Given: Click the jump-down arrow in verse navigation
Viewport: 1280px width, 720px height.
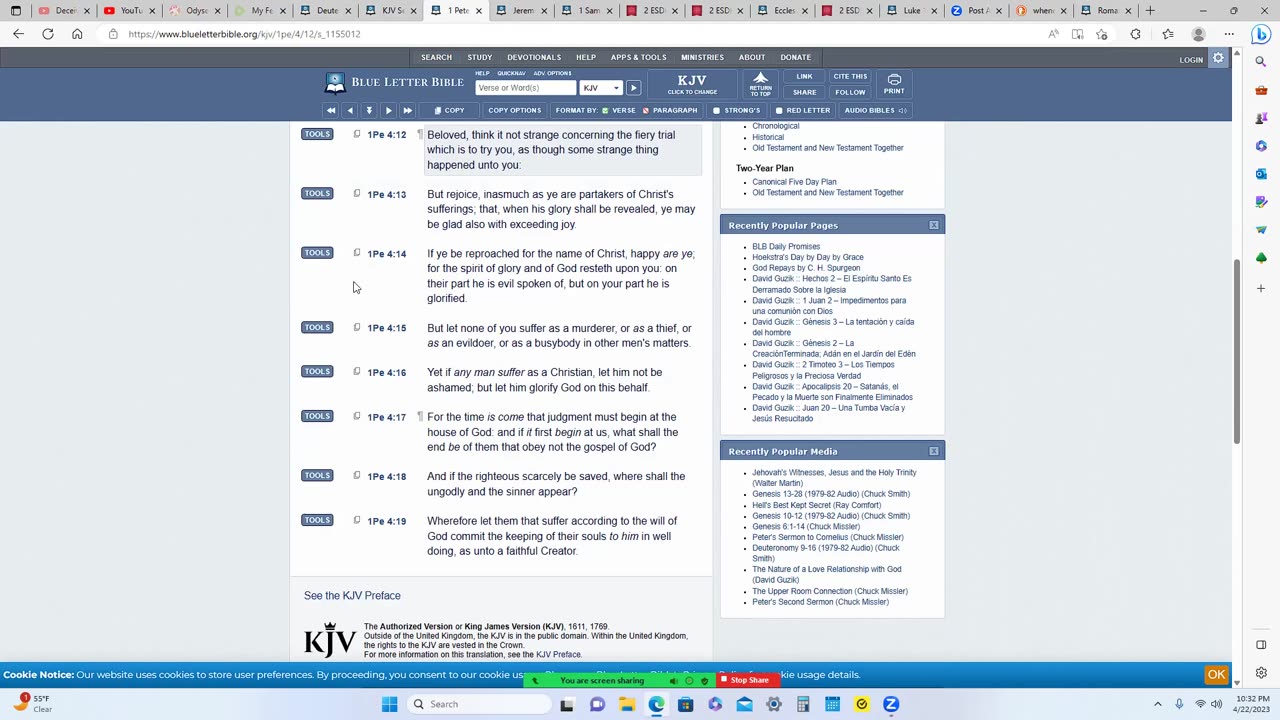Looking at the screenshot, I should (x=369, y=110).
